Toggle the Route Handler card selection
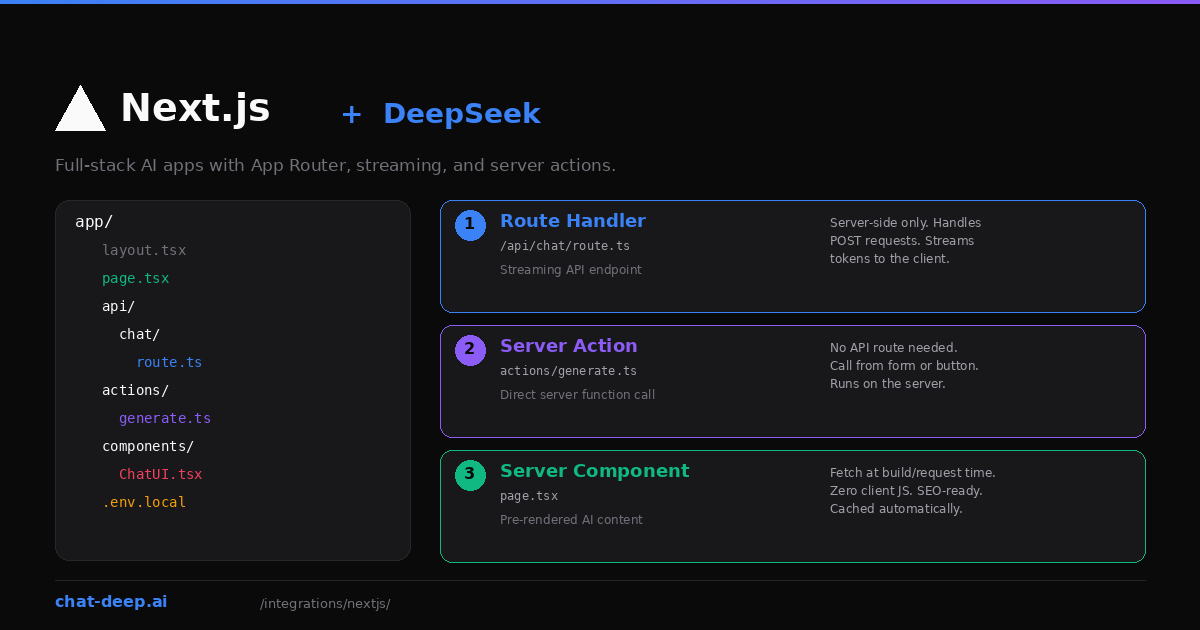Screen dimensions: 1200x630 click(792, 256)
